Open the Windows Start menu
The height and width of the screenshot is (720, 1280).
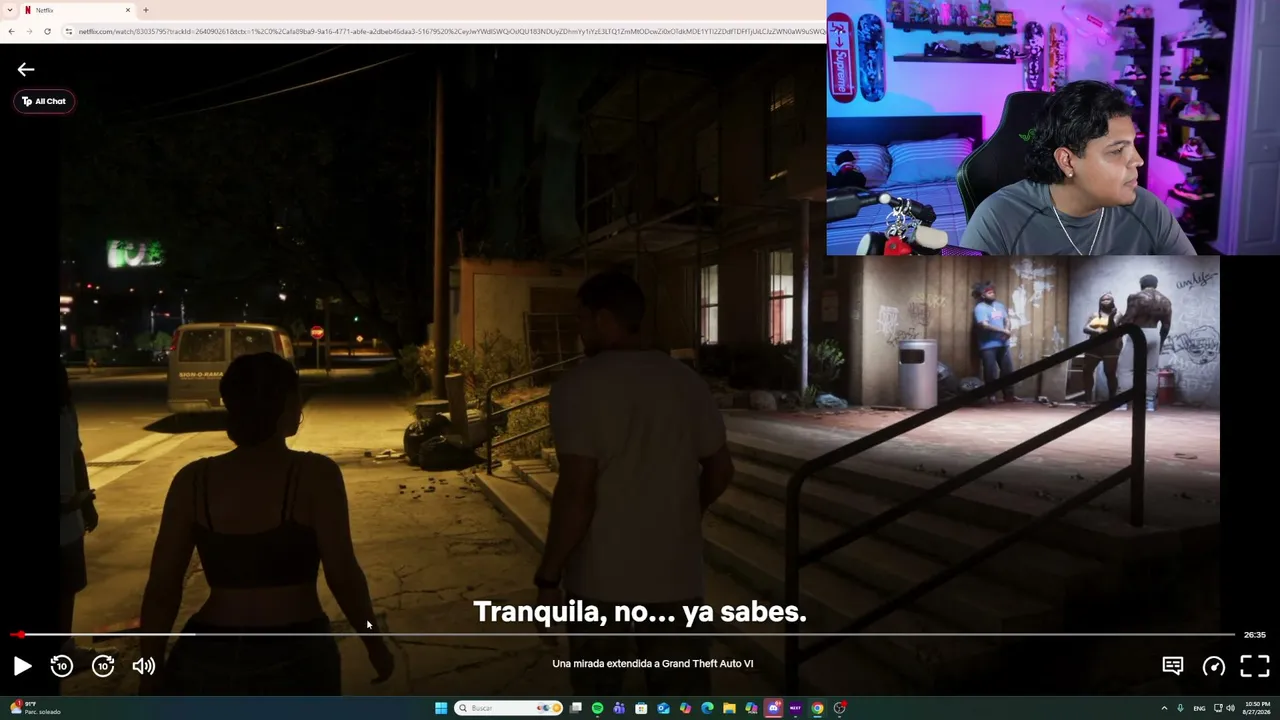tap(441, 708)
